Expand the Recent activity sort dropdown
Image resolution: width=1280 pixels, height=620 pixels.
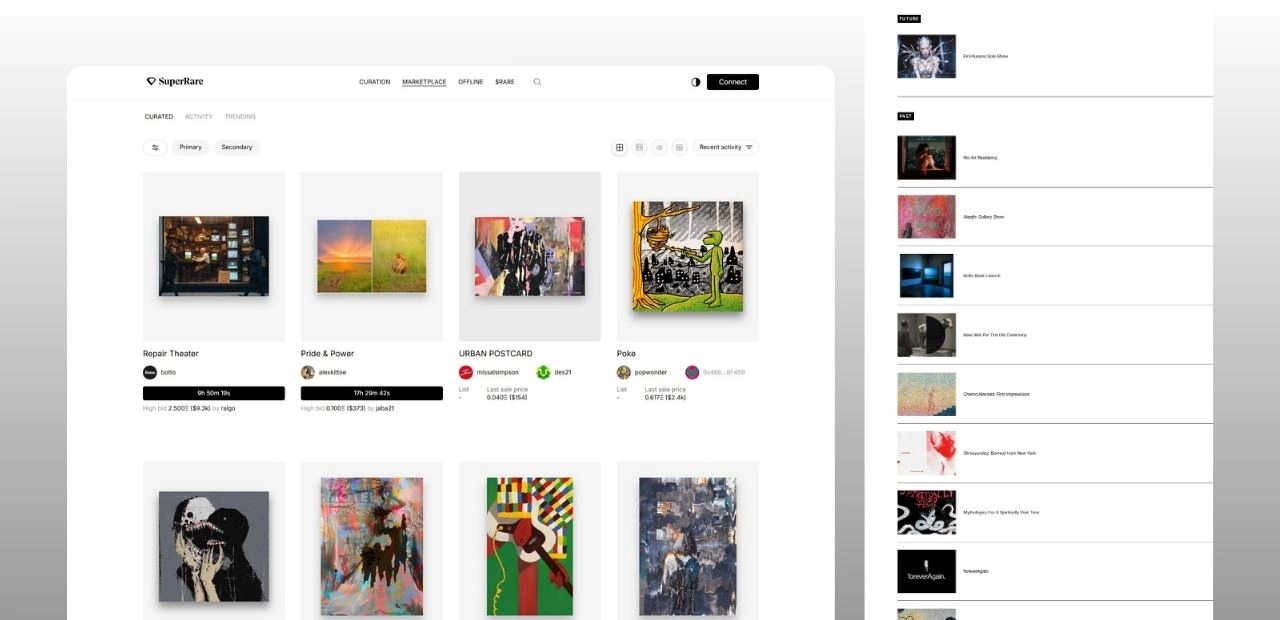[725, 147]
